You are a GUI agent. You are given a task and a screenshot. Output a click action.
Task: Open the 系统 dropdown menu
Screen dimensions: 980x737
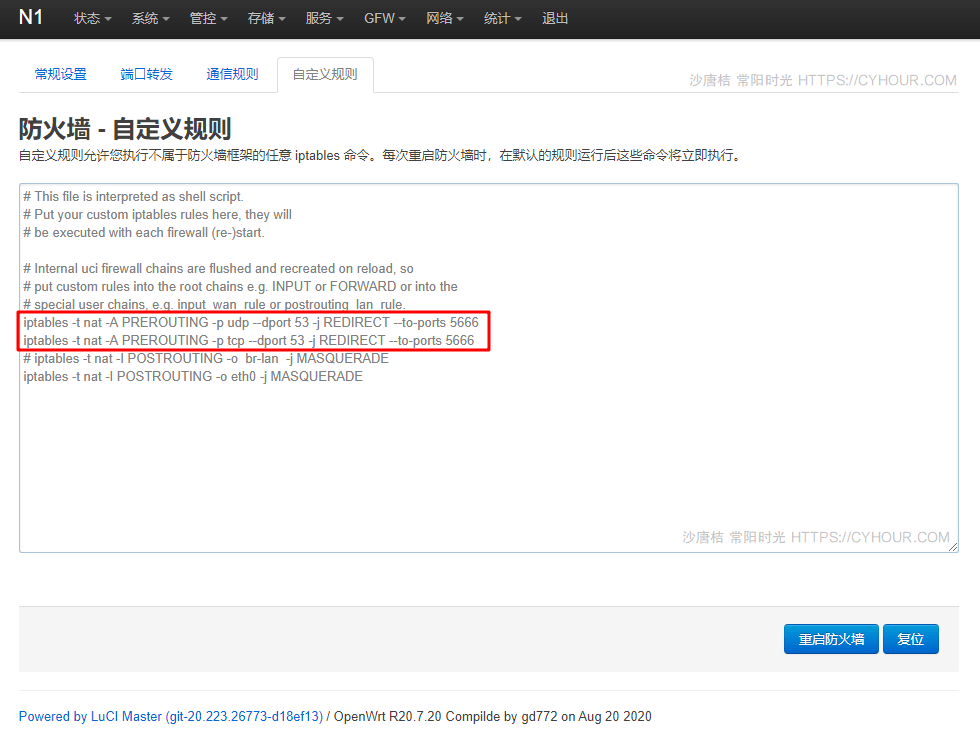point(151,19)
